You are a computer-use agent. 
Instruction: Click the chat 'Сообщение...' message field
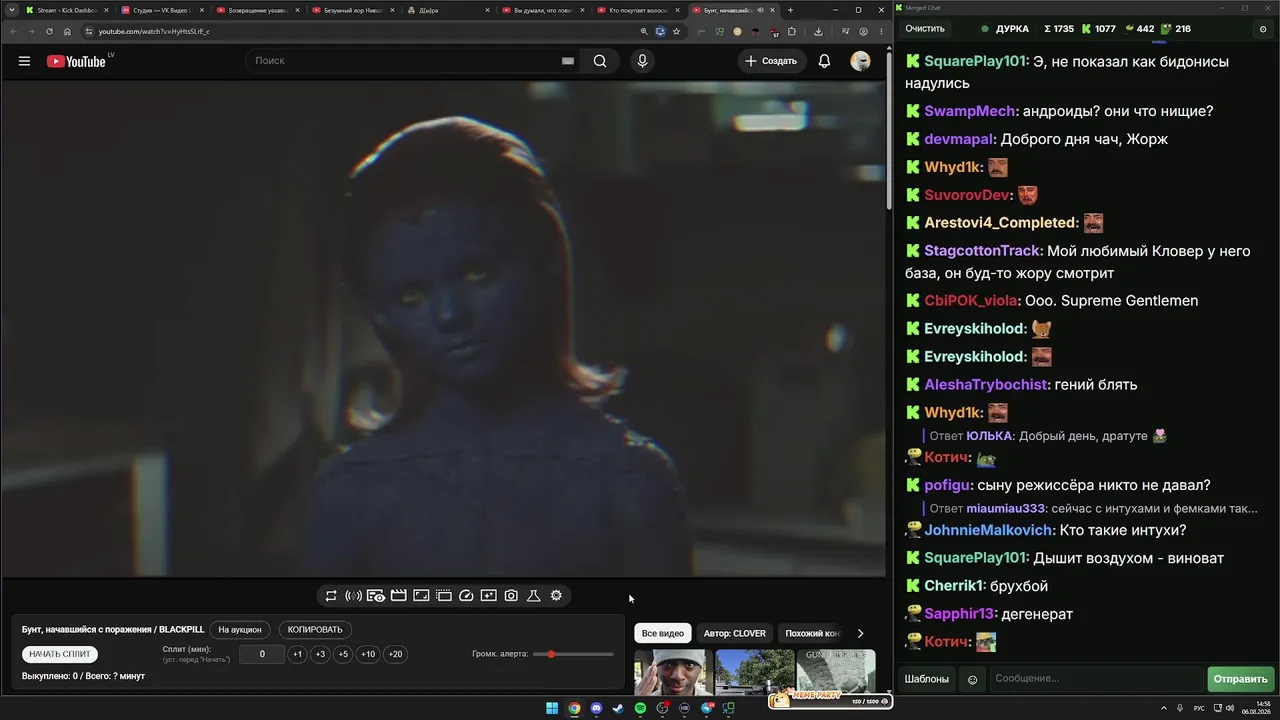click(x=1096, y=680)
